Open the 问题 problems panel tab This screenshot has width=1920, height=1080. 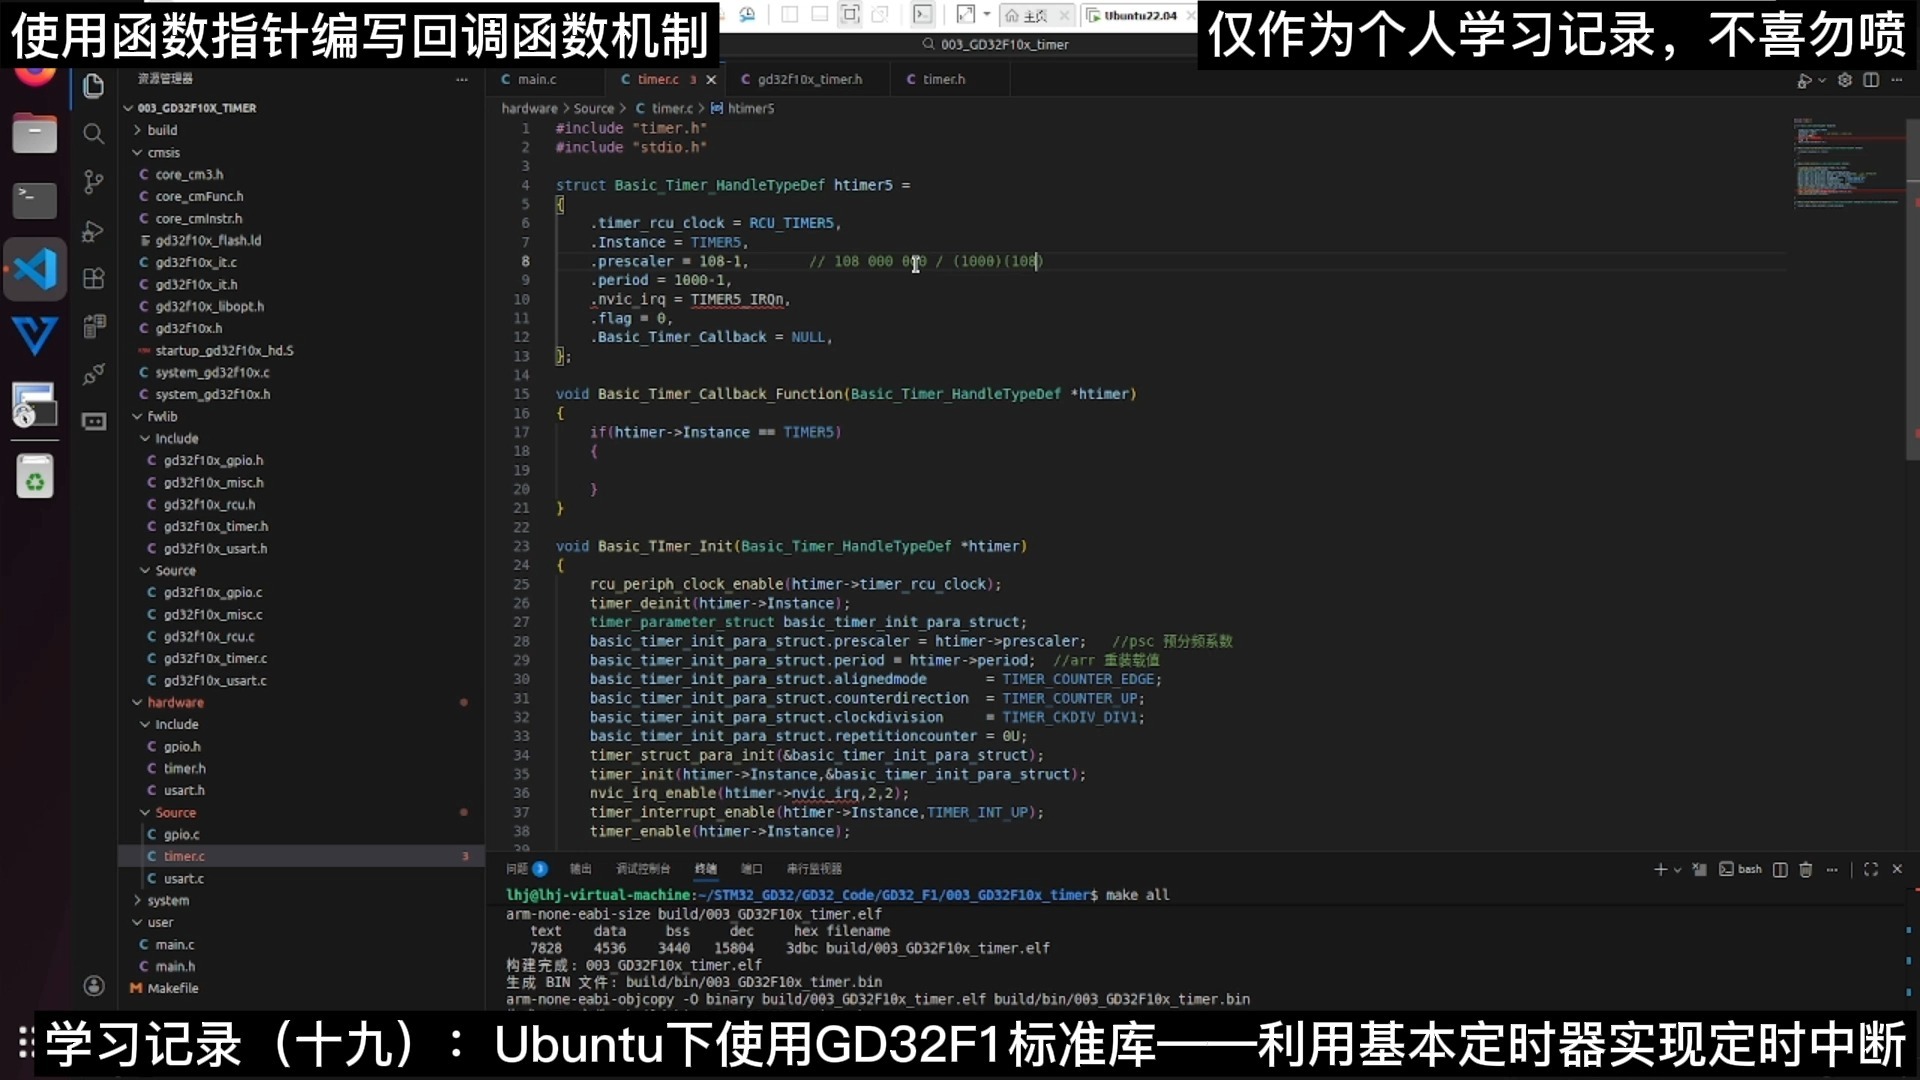point(517,869)
